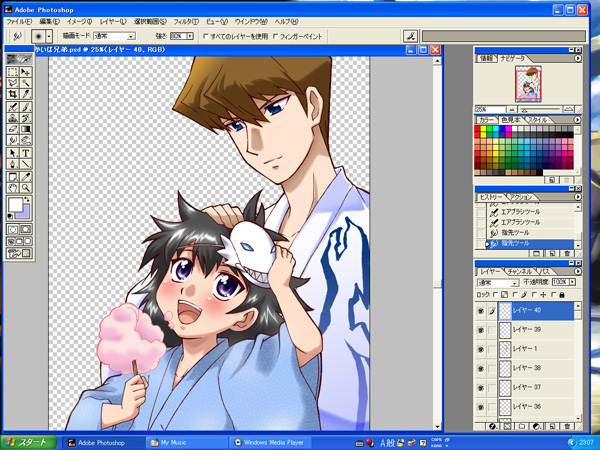Enable Quick Mask mode in toolbox

[26, 229]
